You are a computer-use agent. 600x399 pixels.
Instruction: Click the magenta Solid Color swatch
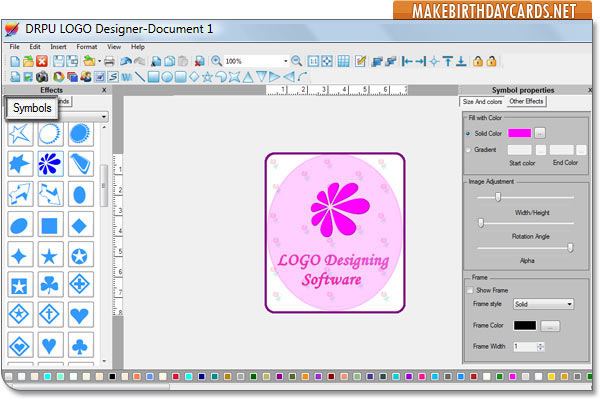[x=519, y=133]
